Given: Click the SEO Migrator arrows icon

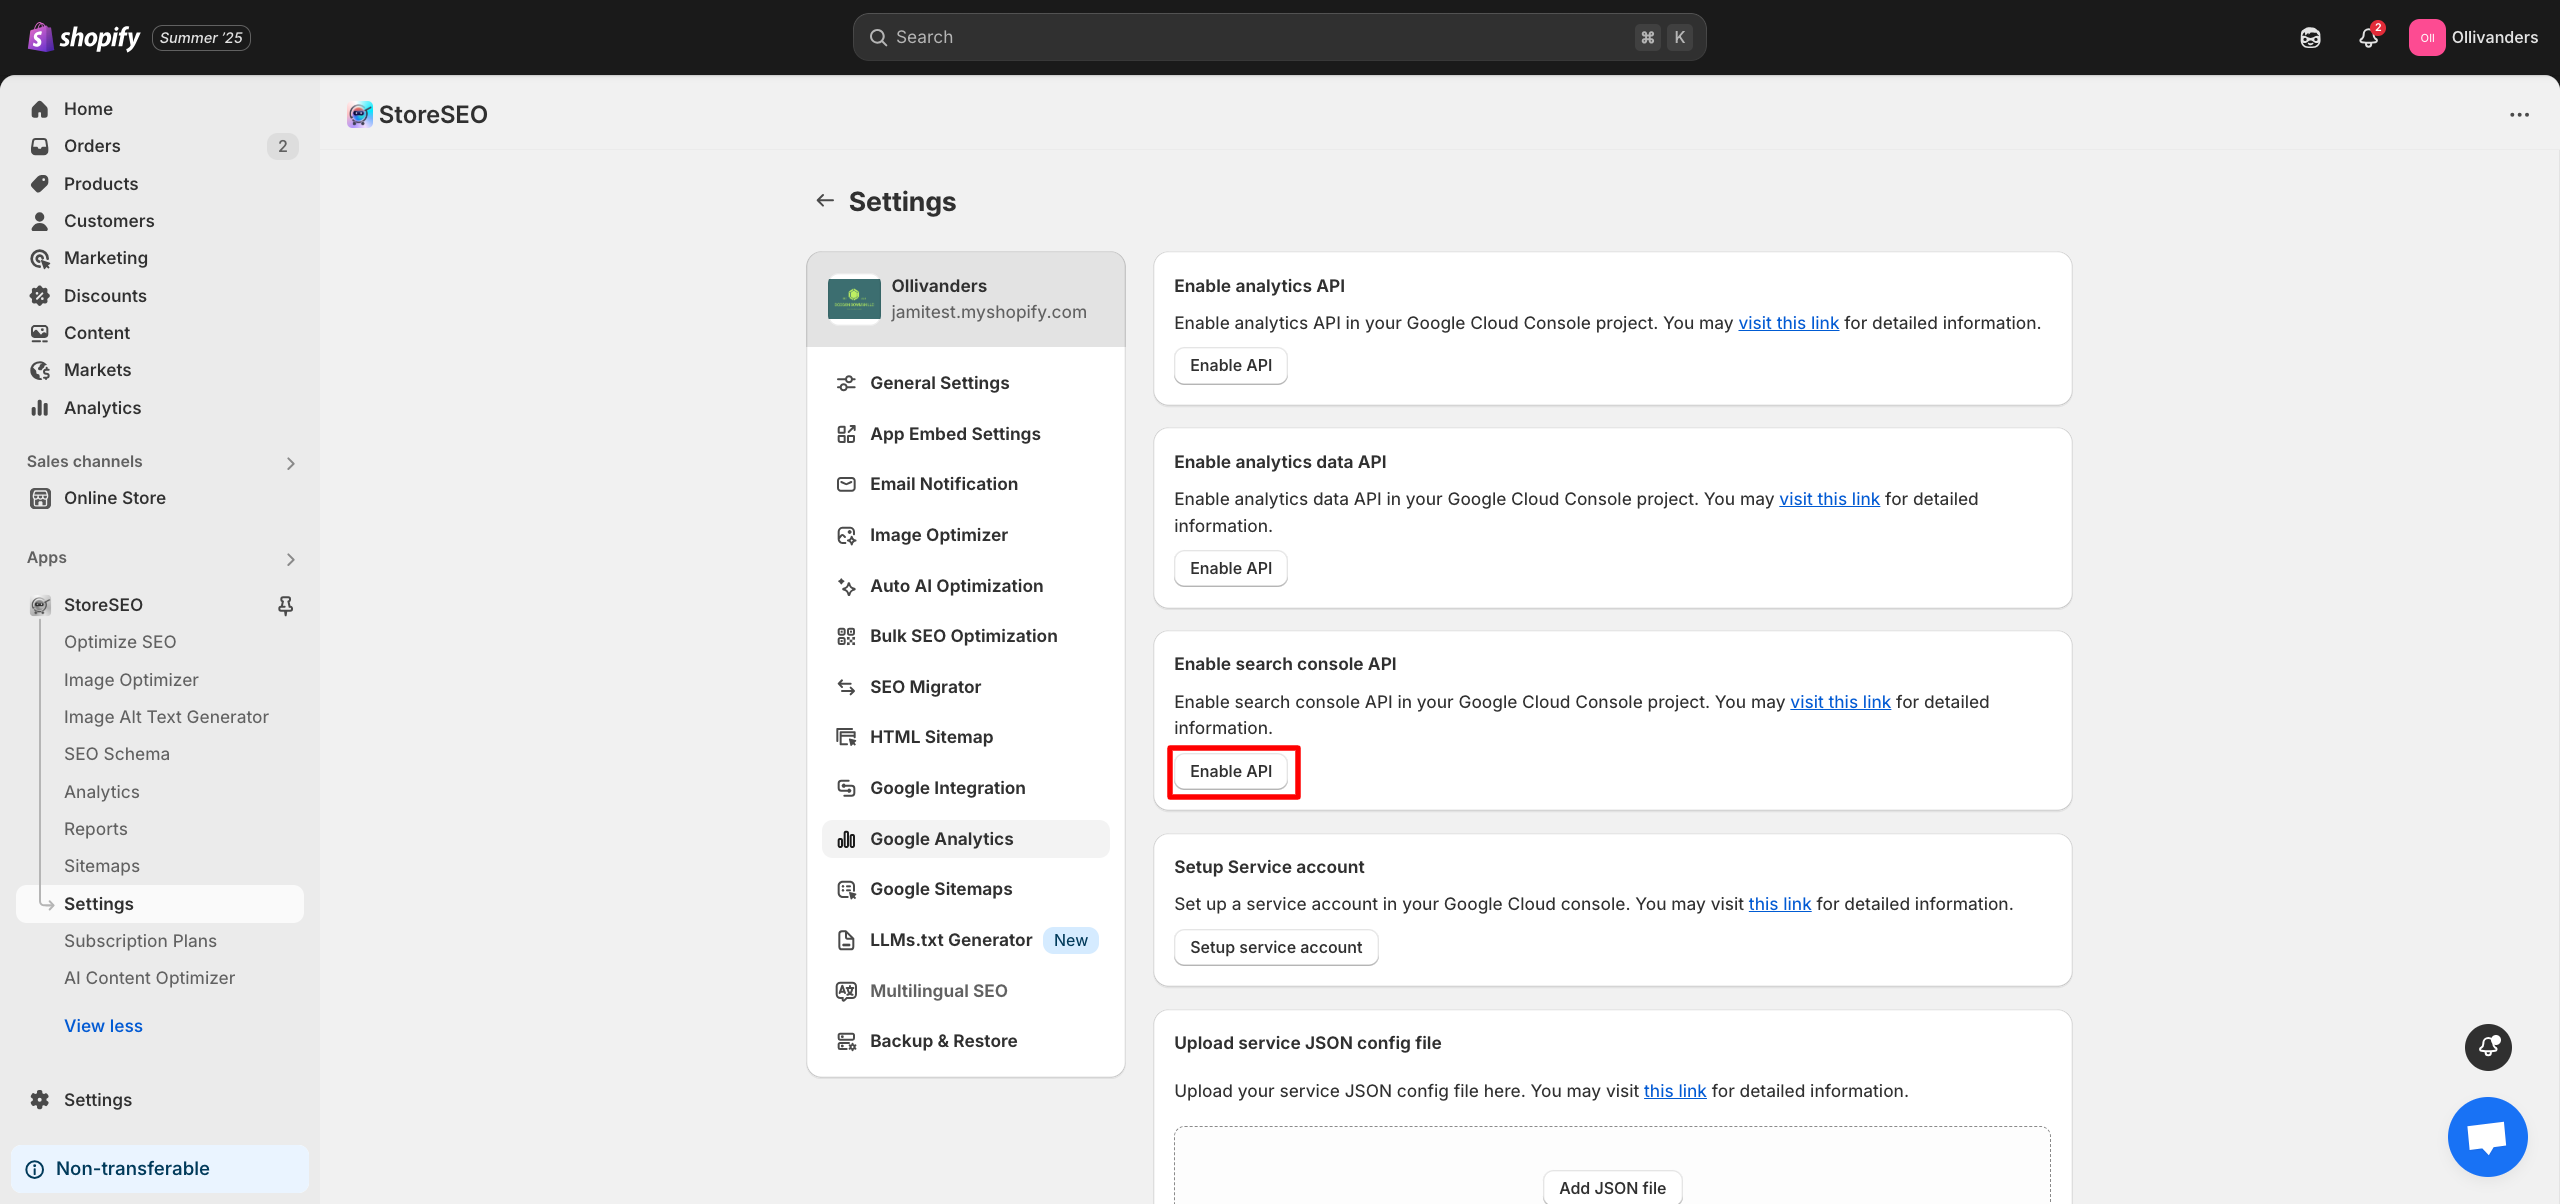Looking at the screenshot, I should [846, 687].
